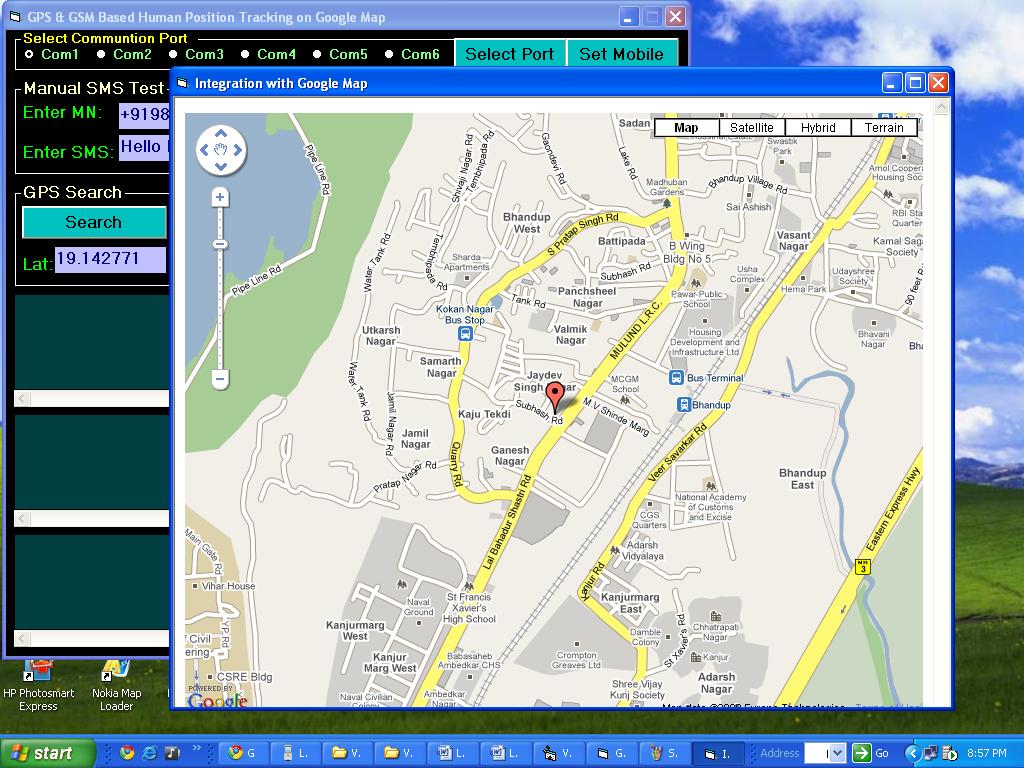Open the Address bar dropdown in taskbar
This screenshot has width=1024, height=768.
(x=838, y=753)
